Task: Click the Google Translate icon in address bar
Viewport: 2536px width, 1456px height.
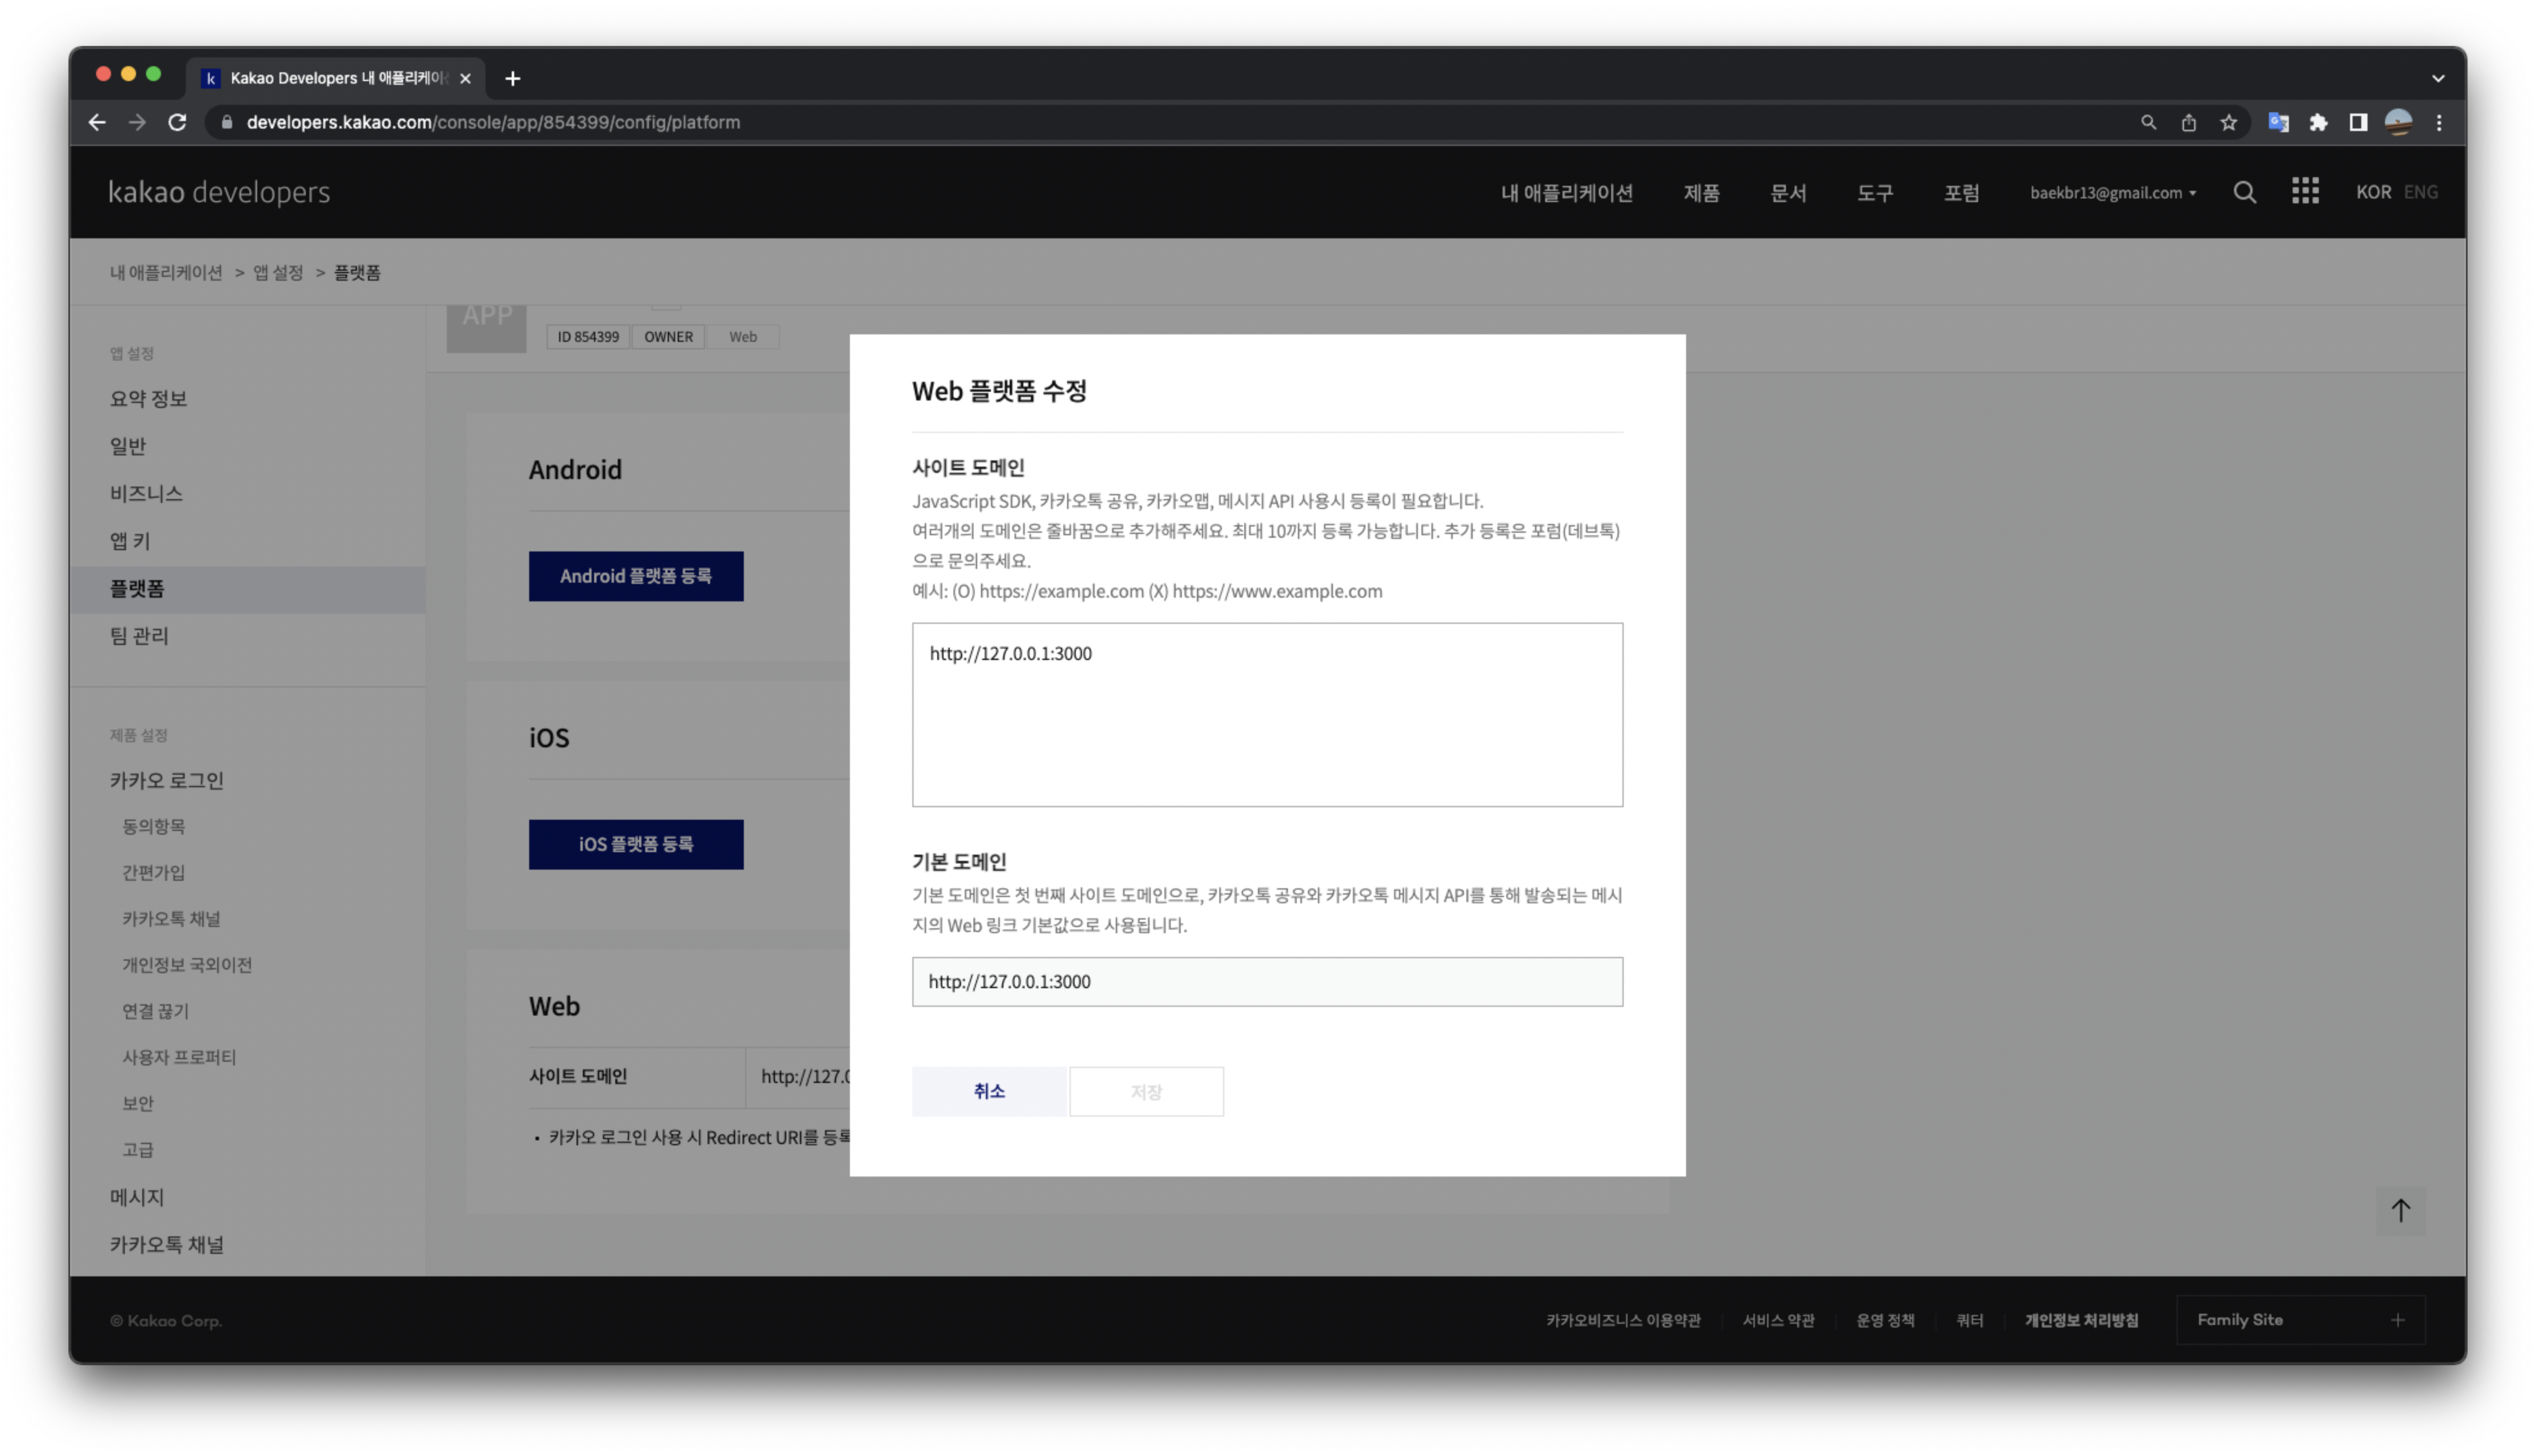Action: pos(2278,122)
